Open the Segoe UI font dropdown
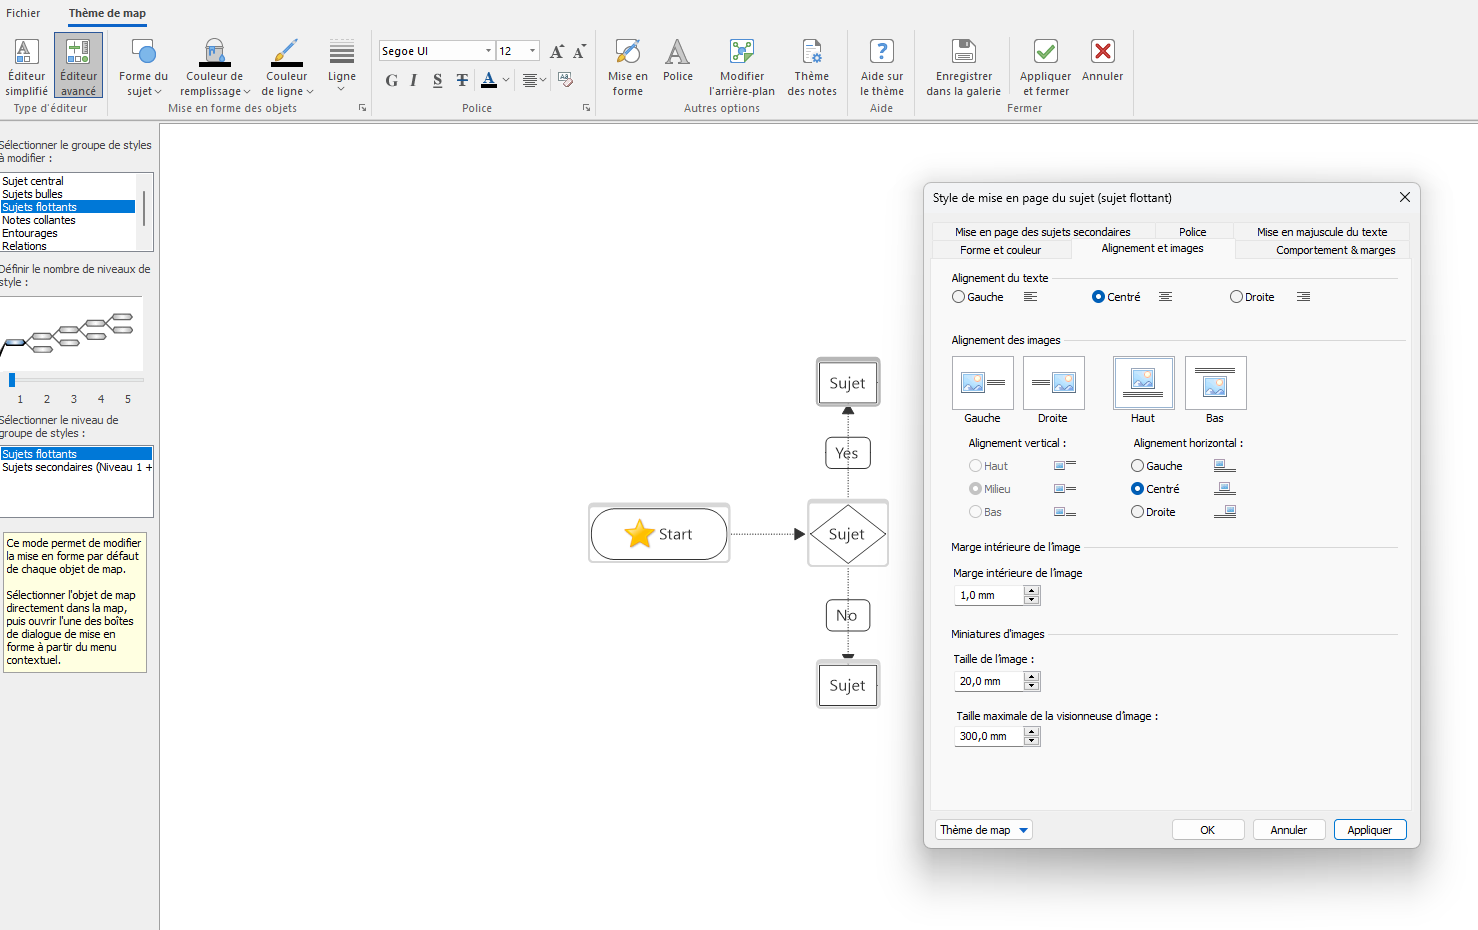The width and height of the screenshot is (1478, 930). 488,51
